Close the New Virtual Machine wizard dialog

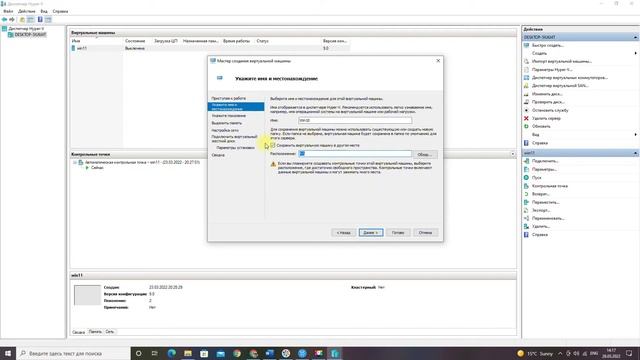(438, 61)
